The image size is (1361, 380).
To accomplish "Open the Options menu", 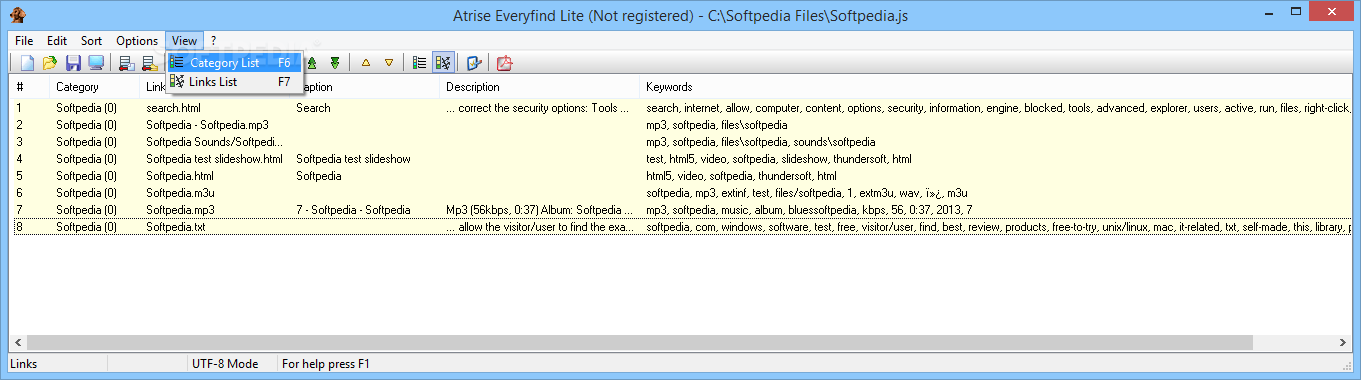I will click(x=137, y=41).
